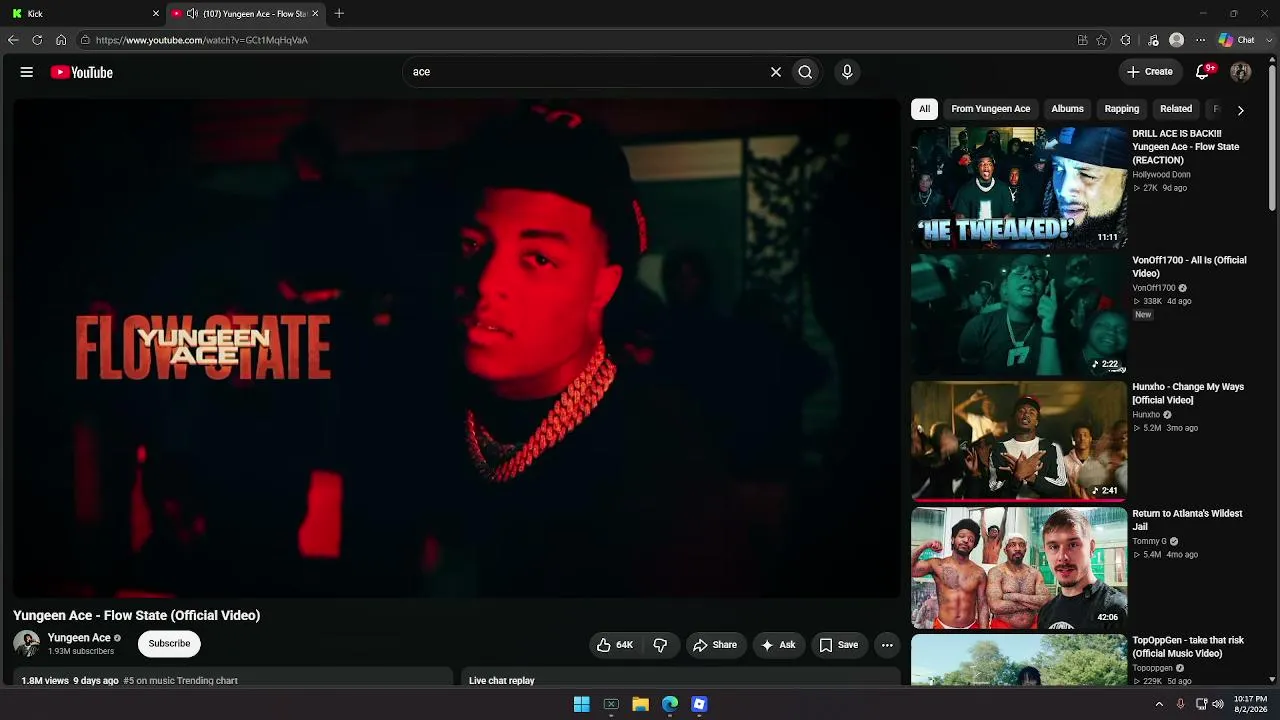
Task: Click the address bar URL
Action: pyautogui.click(x=202, y=40)
